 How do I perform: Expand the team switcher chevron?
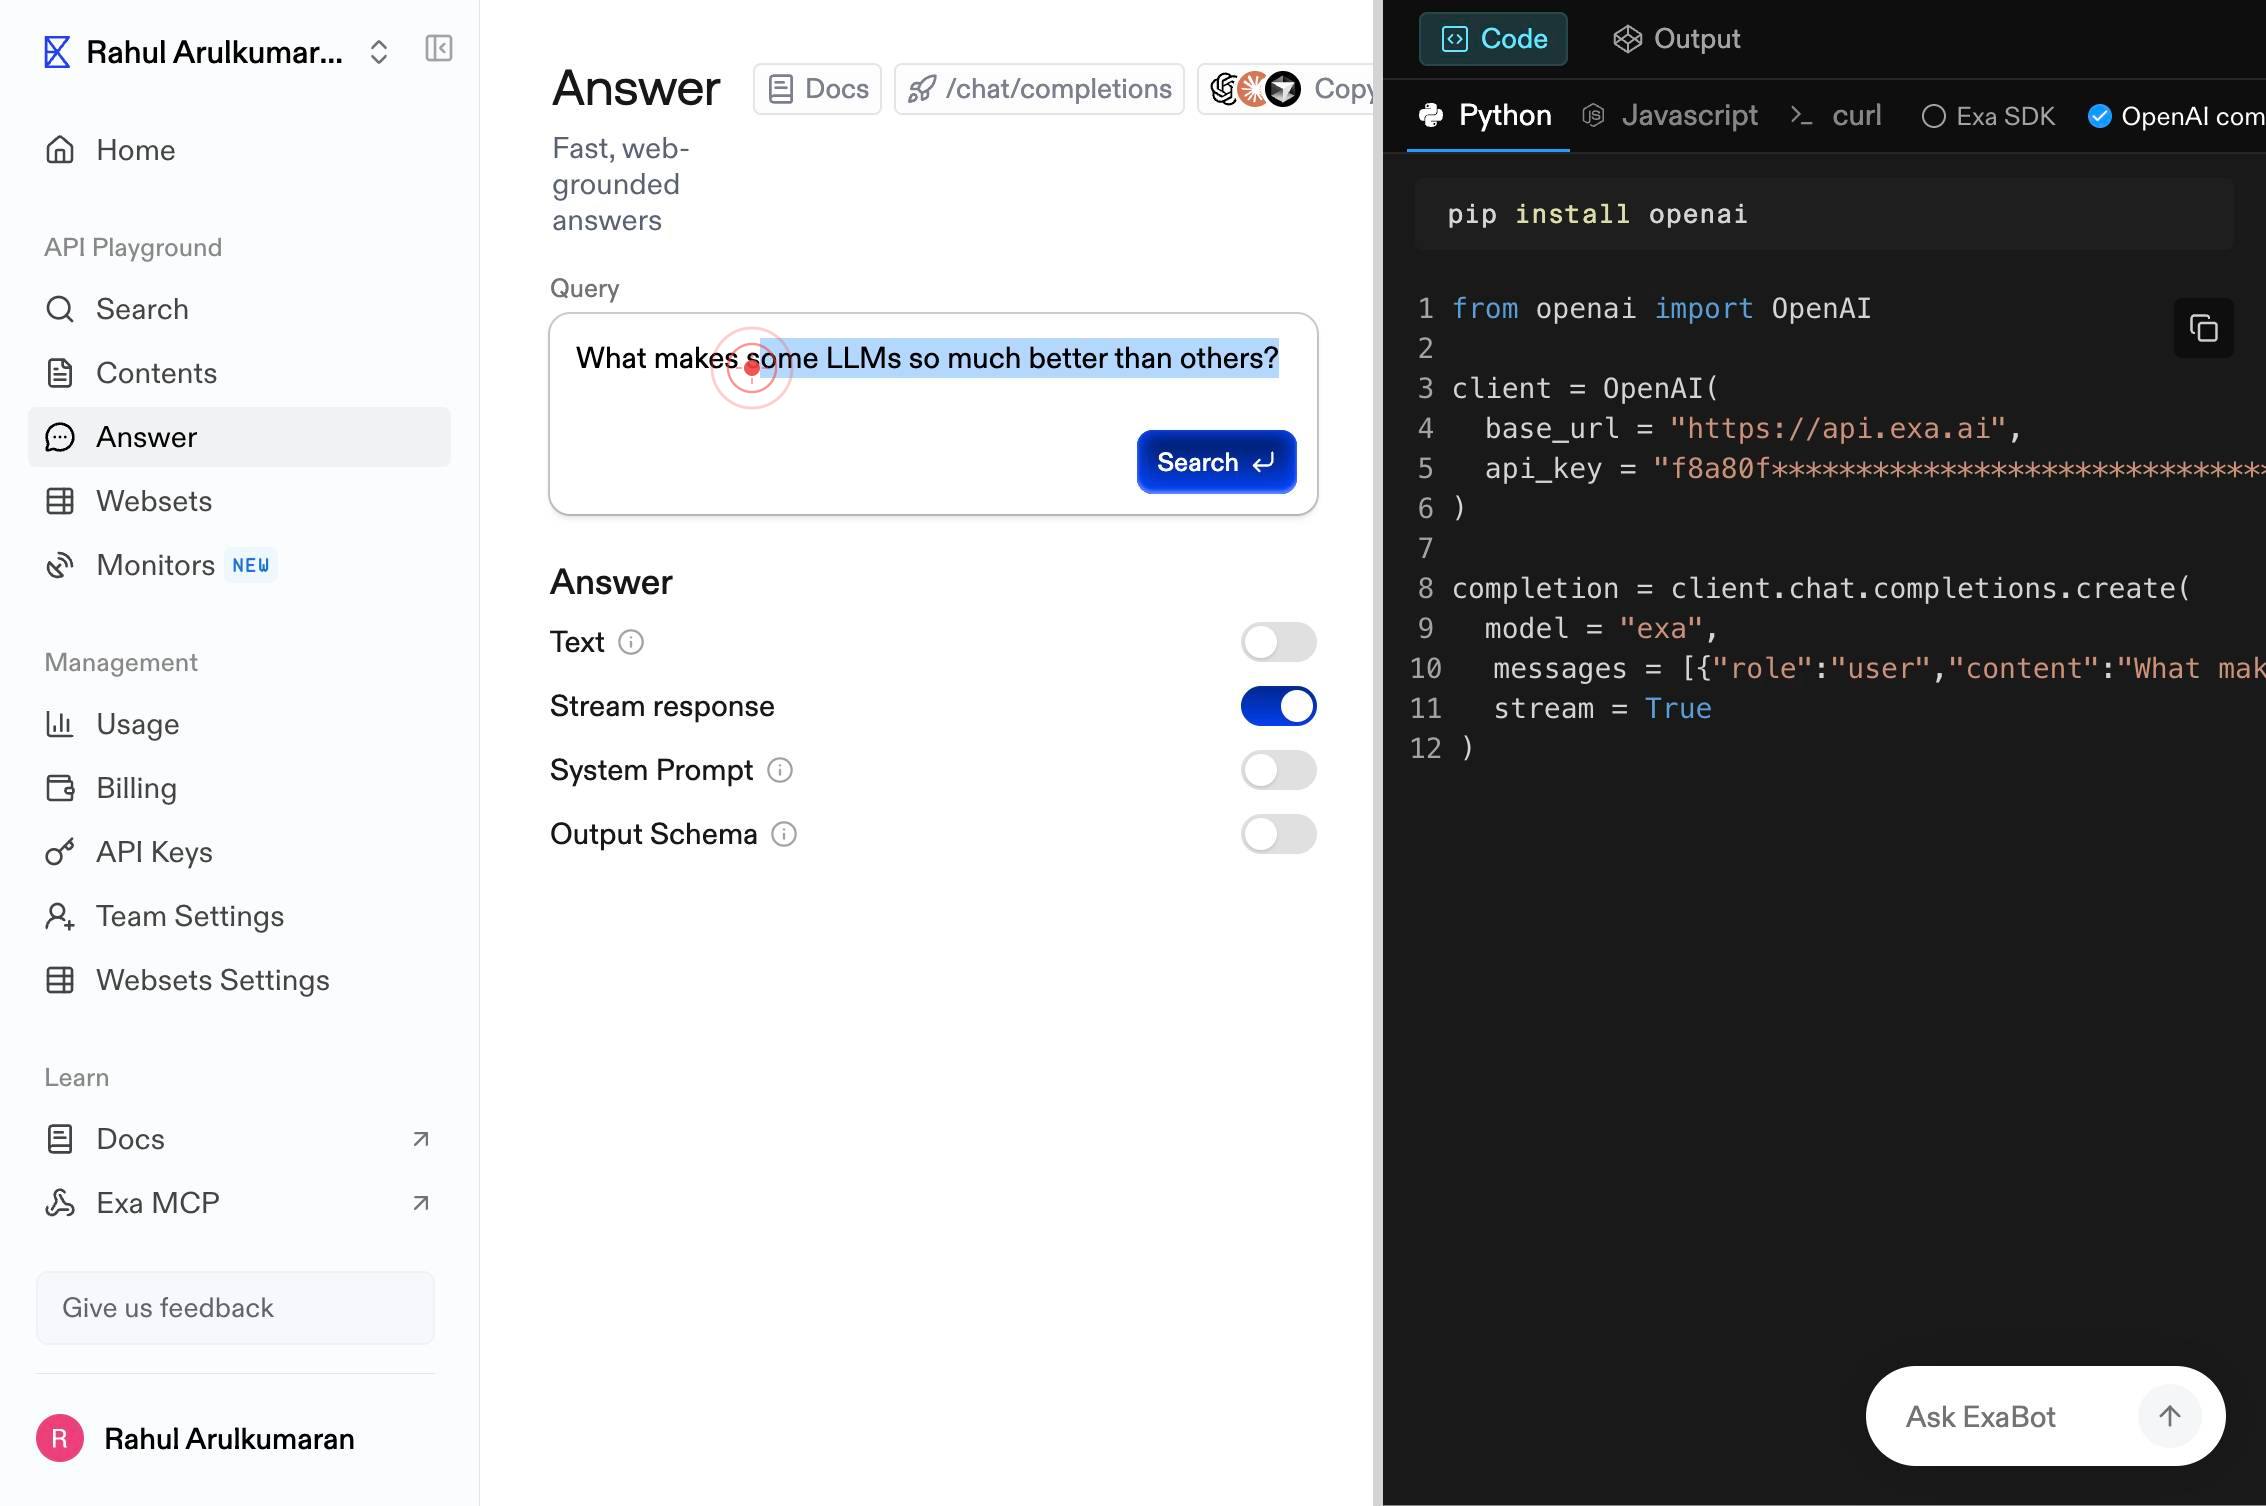click(x=378, y=52)
